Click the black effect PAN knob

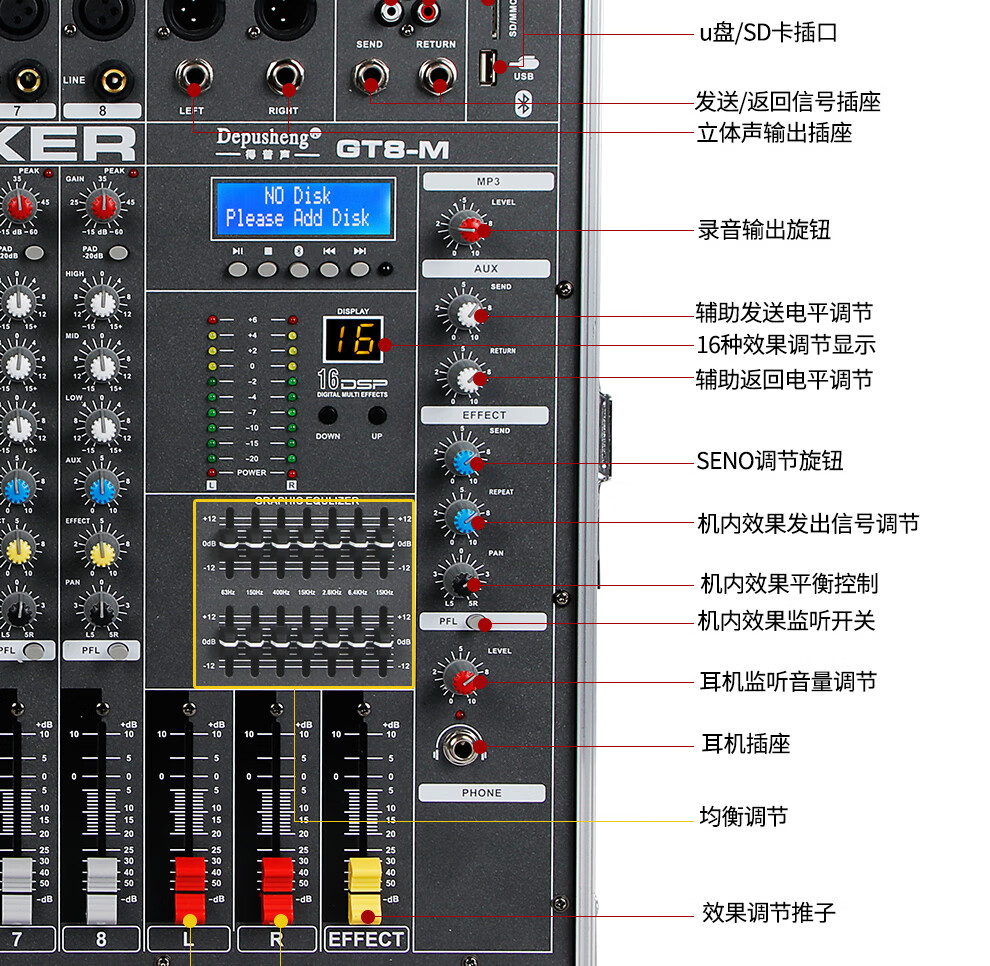[461, 582]
